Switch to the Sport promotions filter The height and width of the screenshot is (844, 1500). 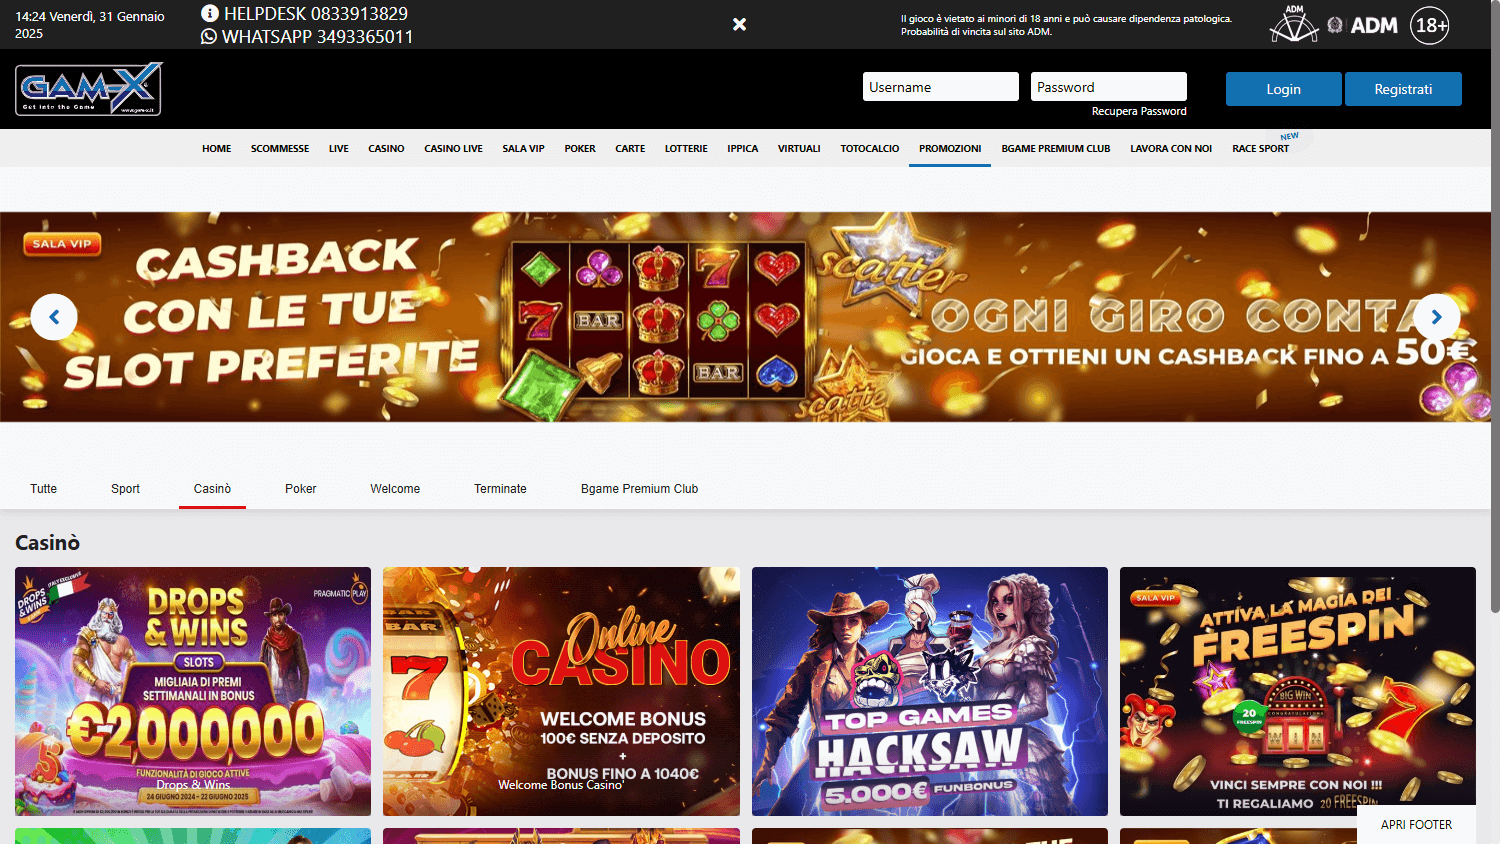125,488
